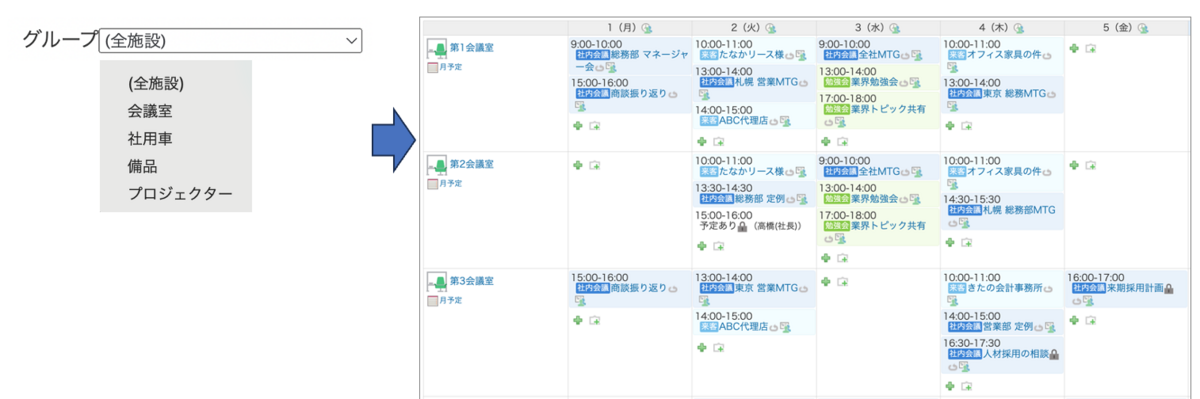Open 月予定 under 第2会議室

[x=451, y=184]
